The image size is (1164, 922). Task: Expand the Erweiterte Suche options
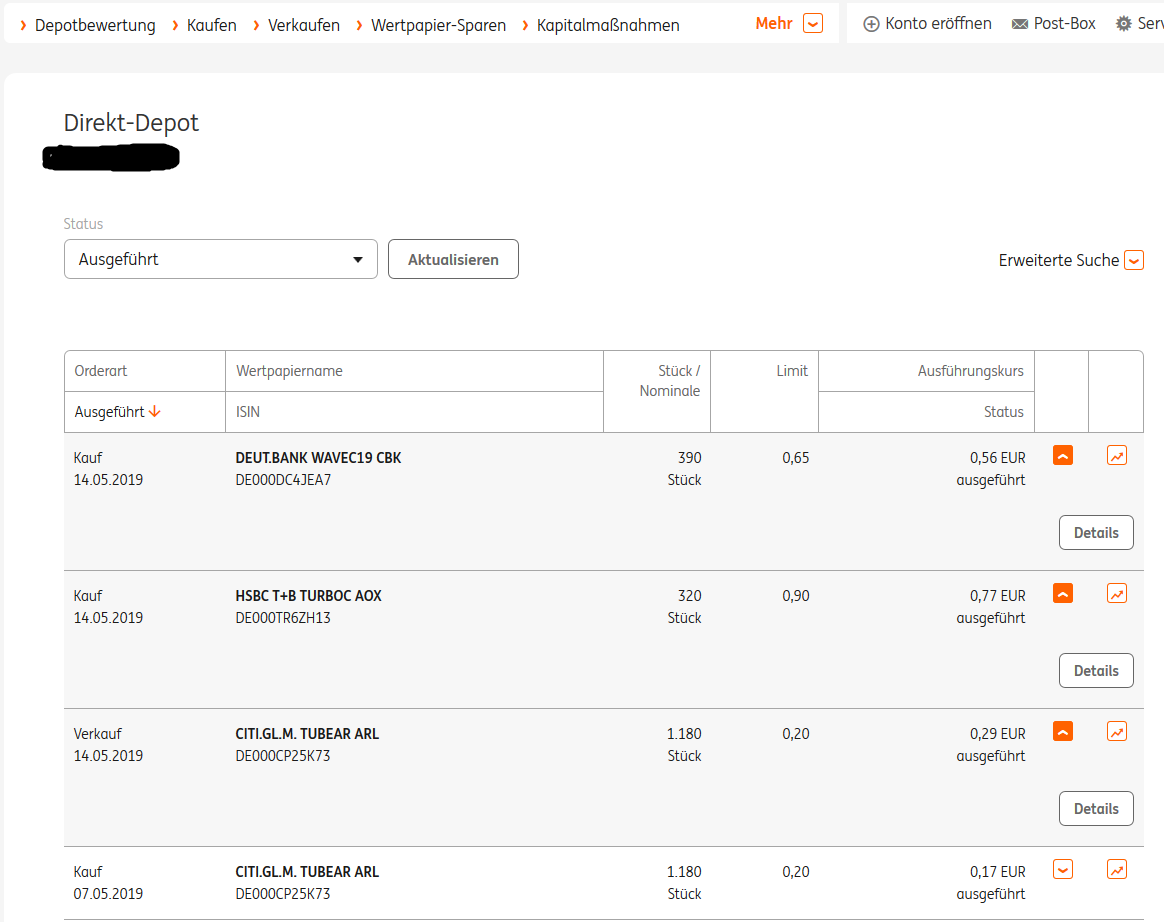pos(1134,261)
